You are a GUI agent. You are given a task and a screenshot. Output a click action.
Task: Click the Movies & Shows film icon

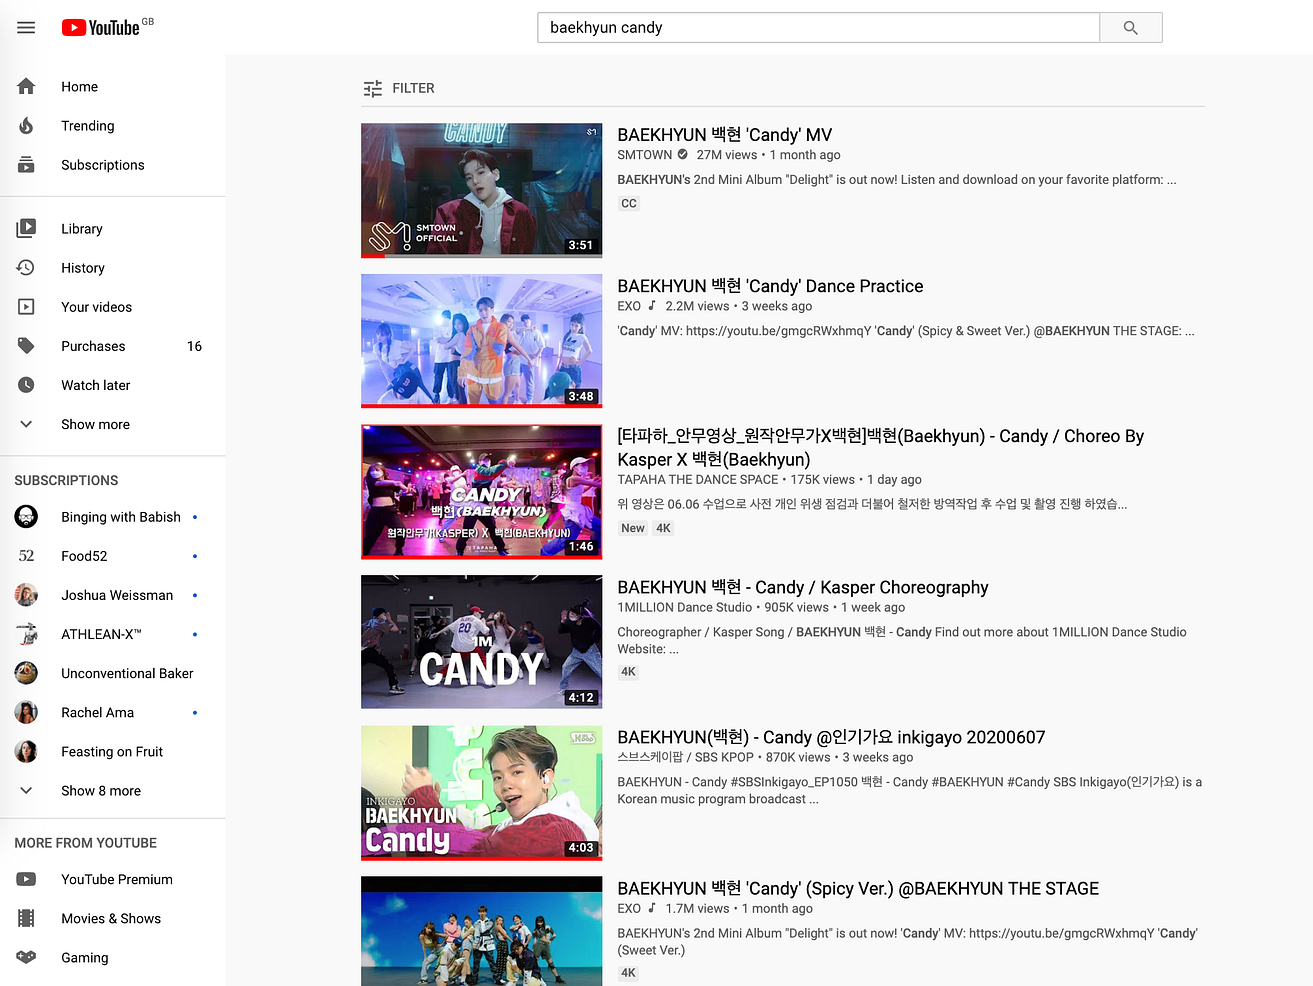[x=26, y=918]
